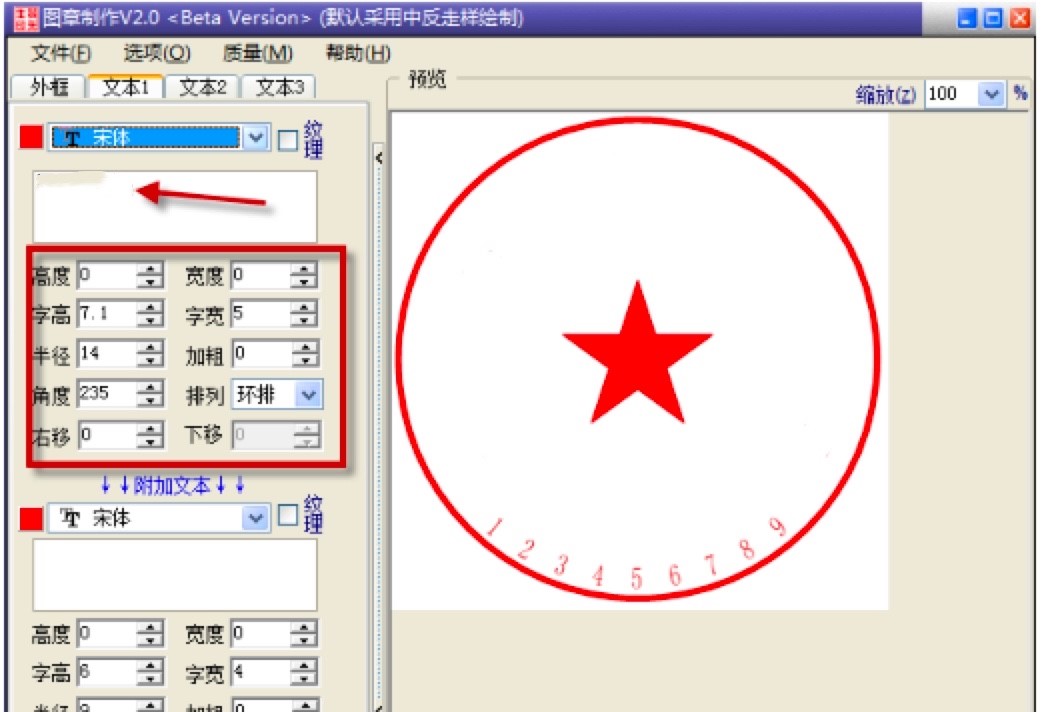Screen dimensions: 1042x712
Task: Click the 附加文本 宽度 value field
Action: point(261,634)
